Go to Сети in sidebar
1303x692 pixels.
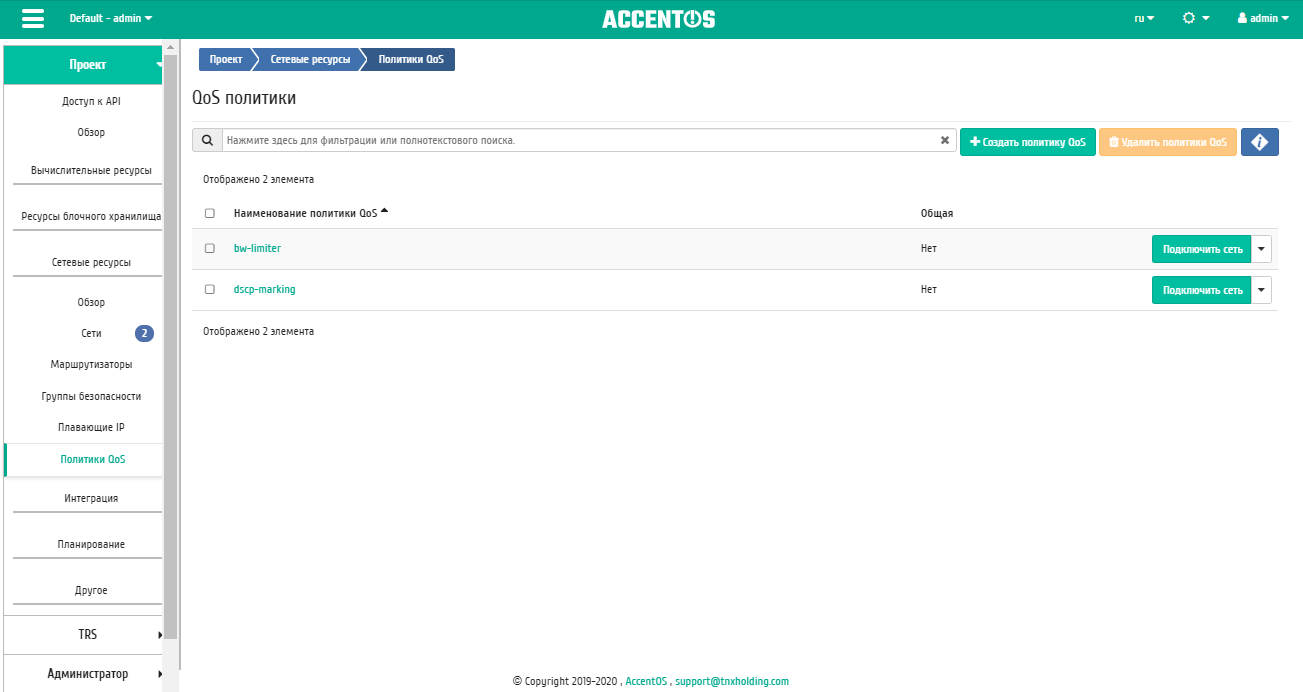tap(91, 333)
